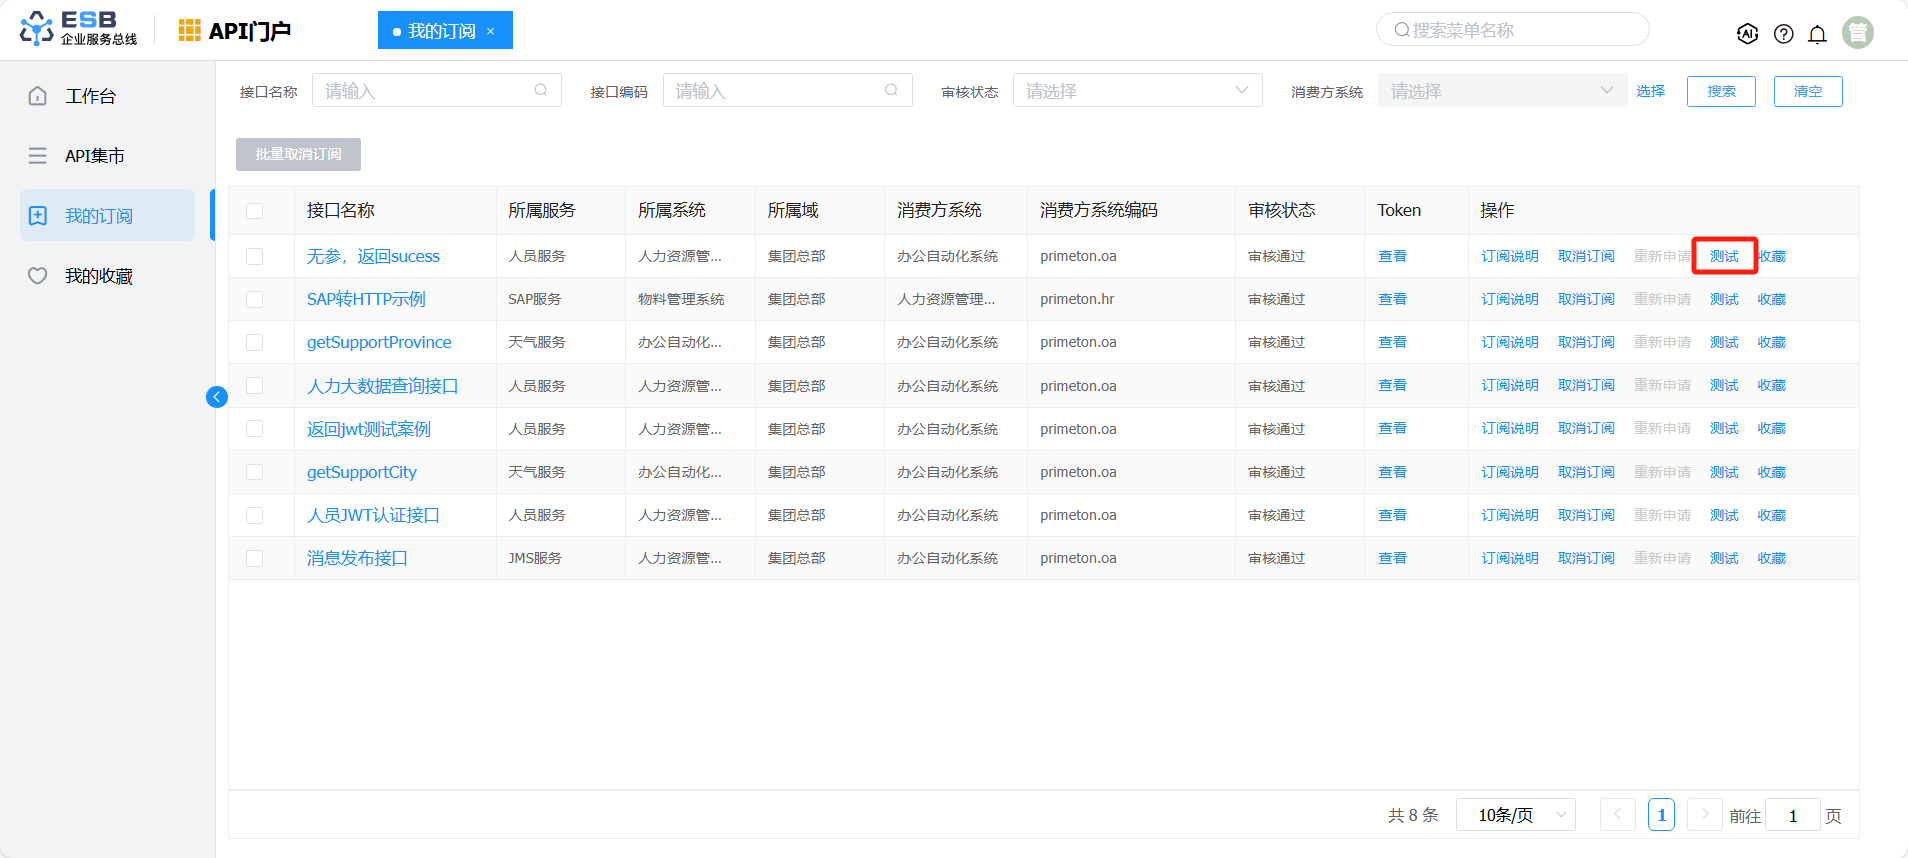Open the help question mark icon
The width and height of the screenshot is (1908, 858).
pos(1783,34)
